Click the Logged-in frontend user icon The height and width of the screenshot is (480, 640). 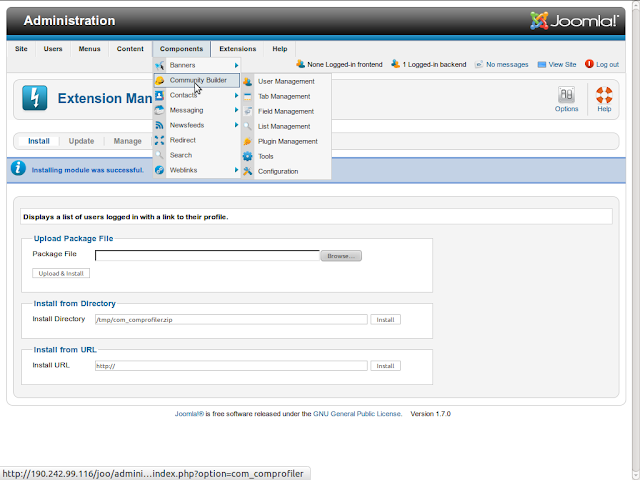pyautogui.click(x=300, y=64)
